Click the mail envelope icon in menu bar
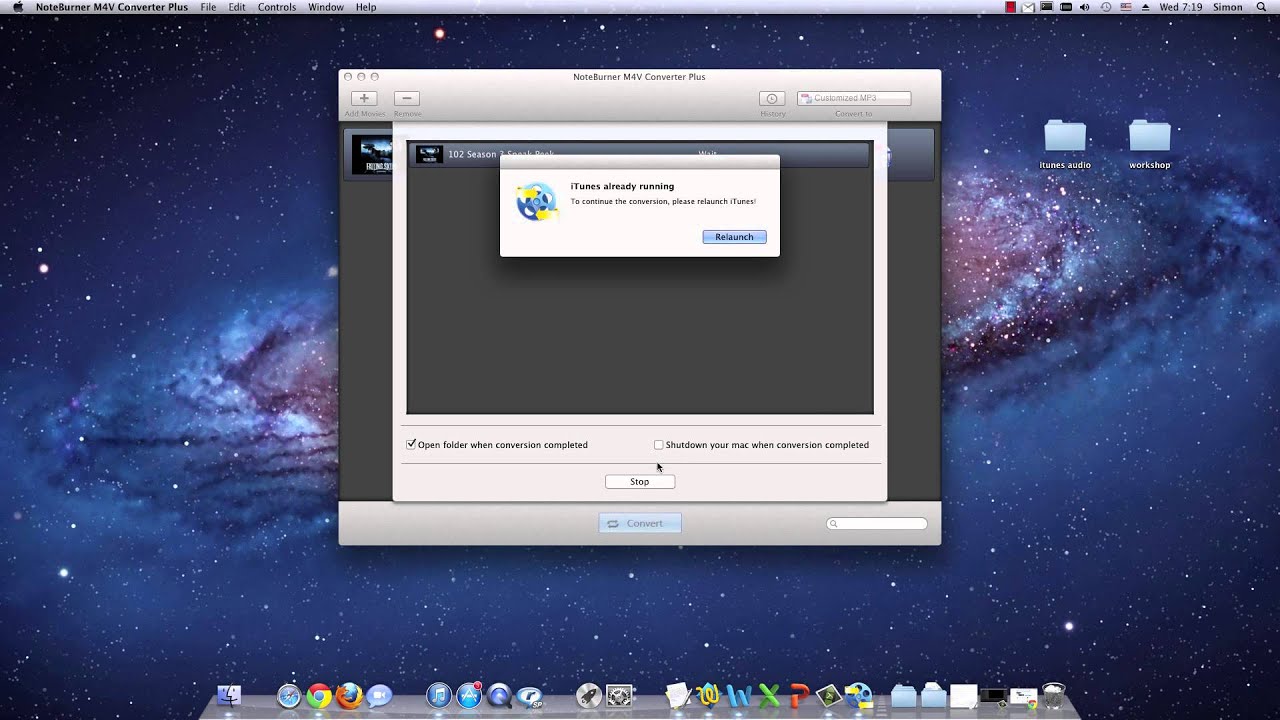 pos(1028,7)
